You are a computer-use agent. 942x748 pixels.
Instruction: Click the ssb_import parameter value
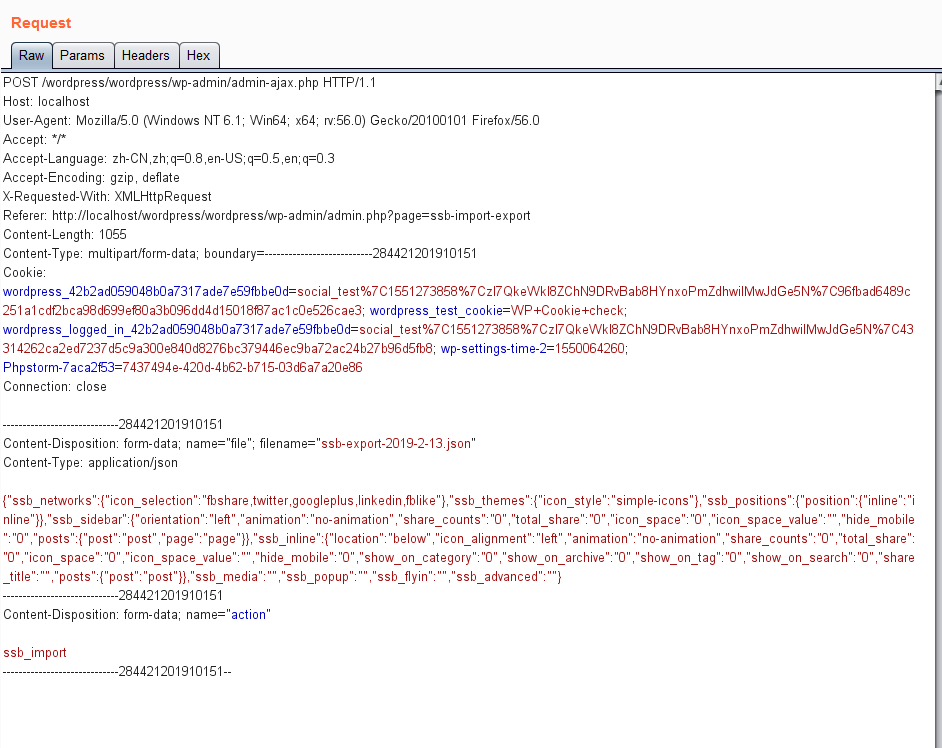click(x=35, y=653)
